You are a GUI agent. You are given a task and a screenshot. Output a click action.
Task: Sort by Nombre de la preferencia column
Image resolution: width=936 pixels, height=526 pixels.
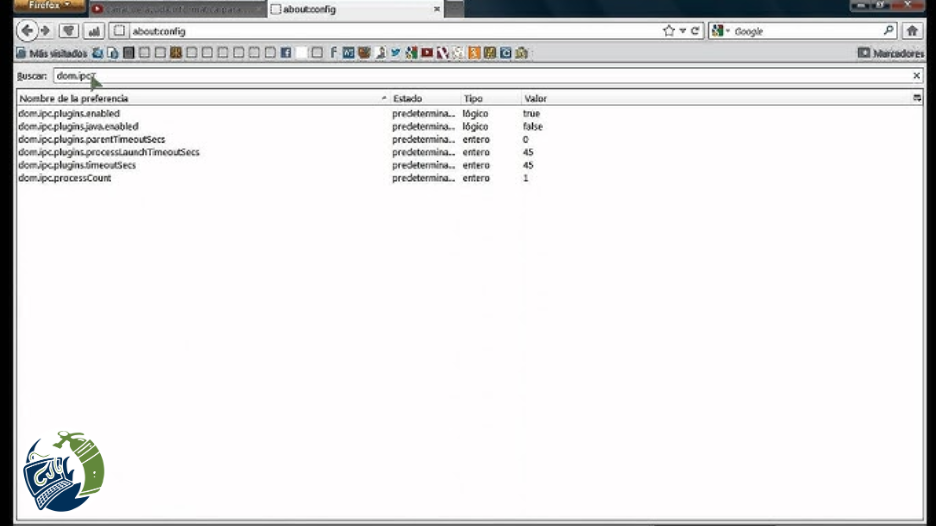click(x=203, y=99)
